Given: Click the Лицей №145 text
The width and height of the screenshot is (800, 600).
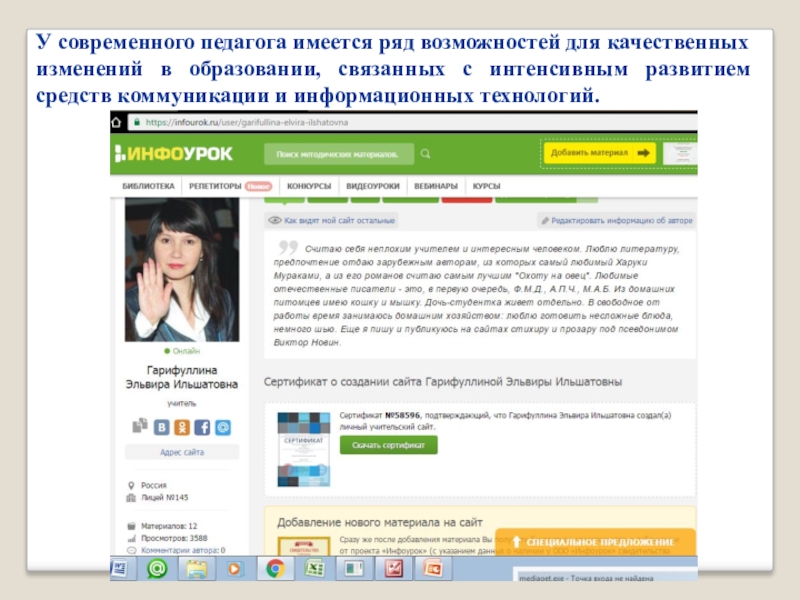Looking at the screenshot, I should [165, 497].
